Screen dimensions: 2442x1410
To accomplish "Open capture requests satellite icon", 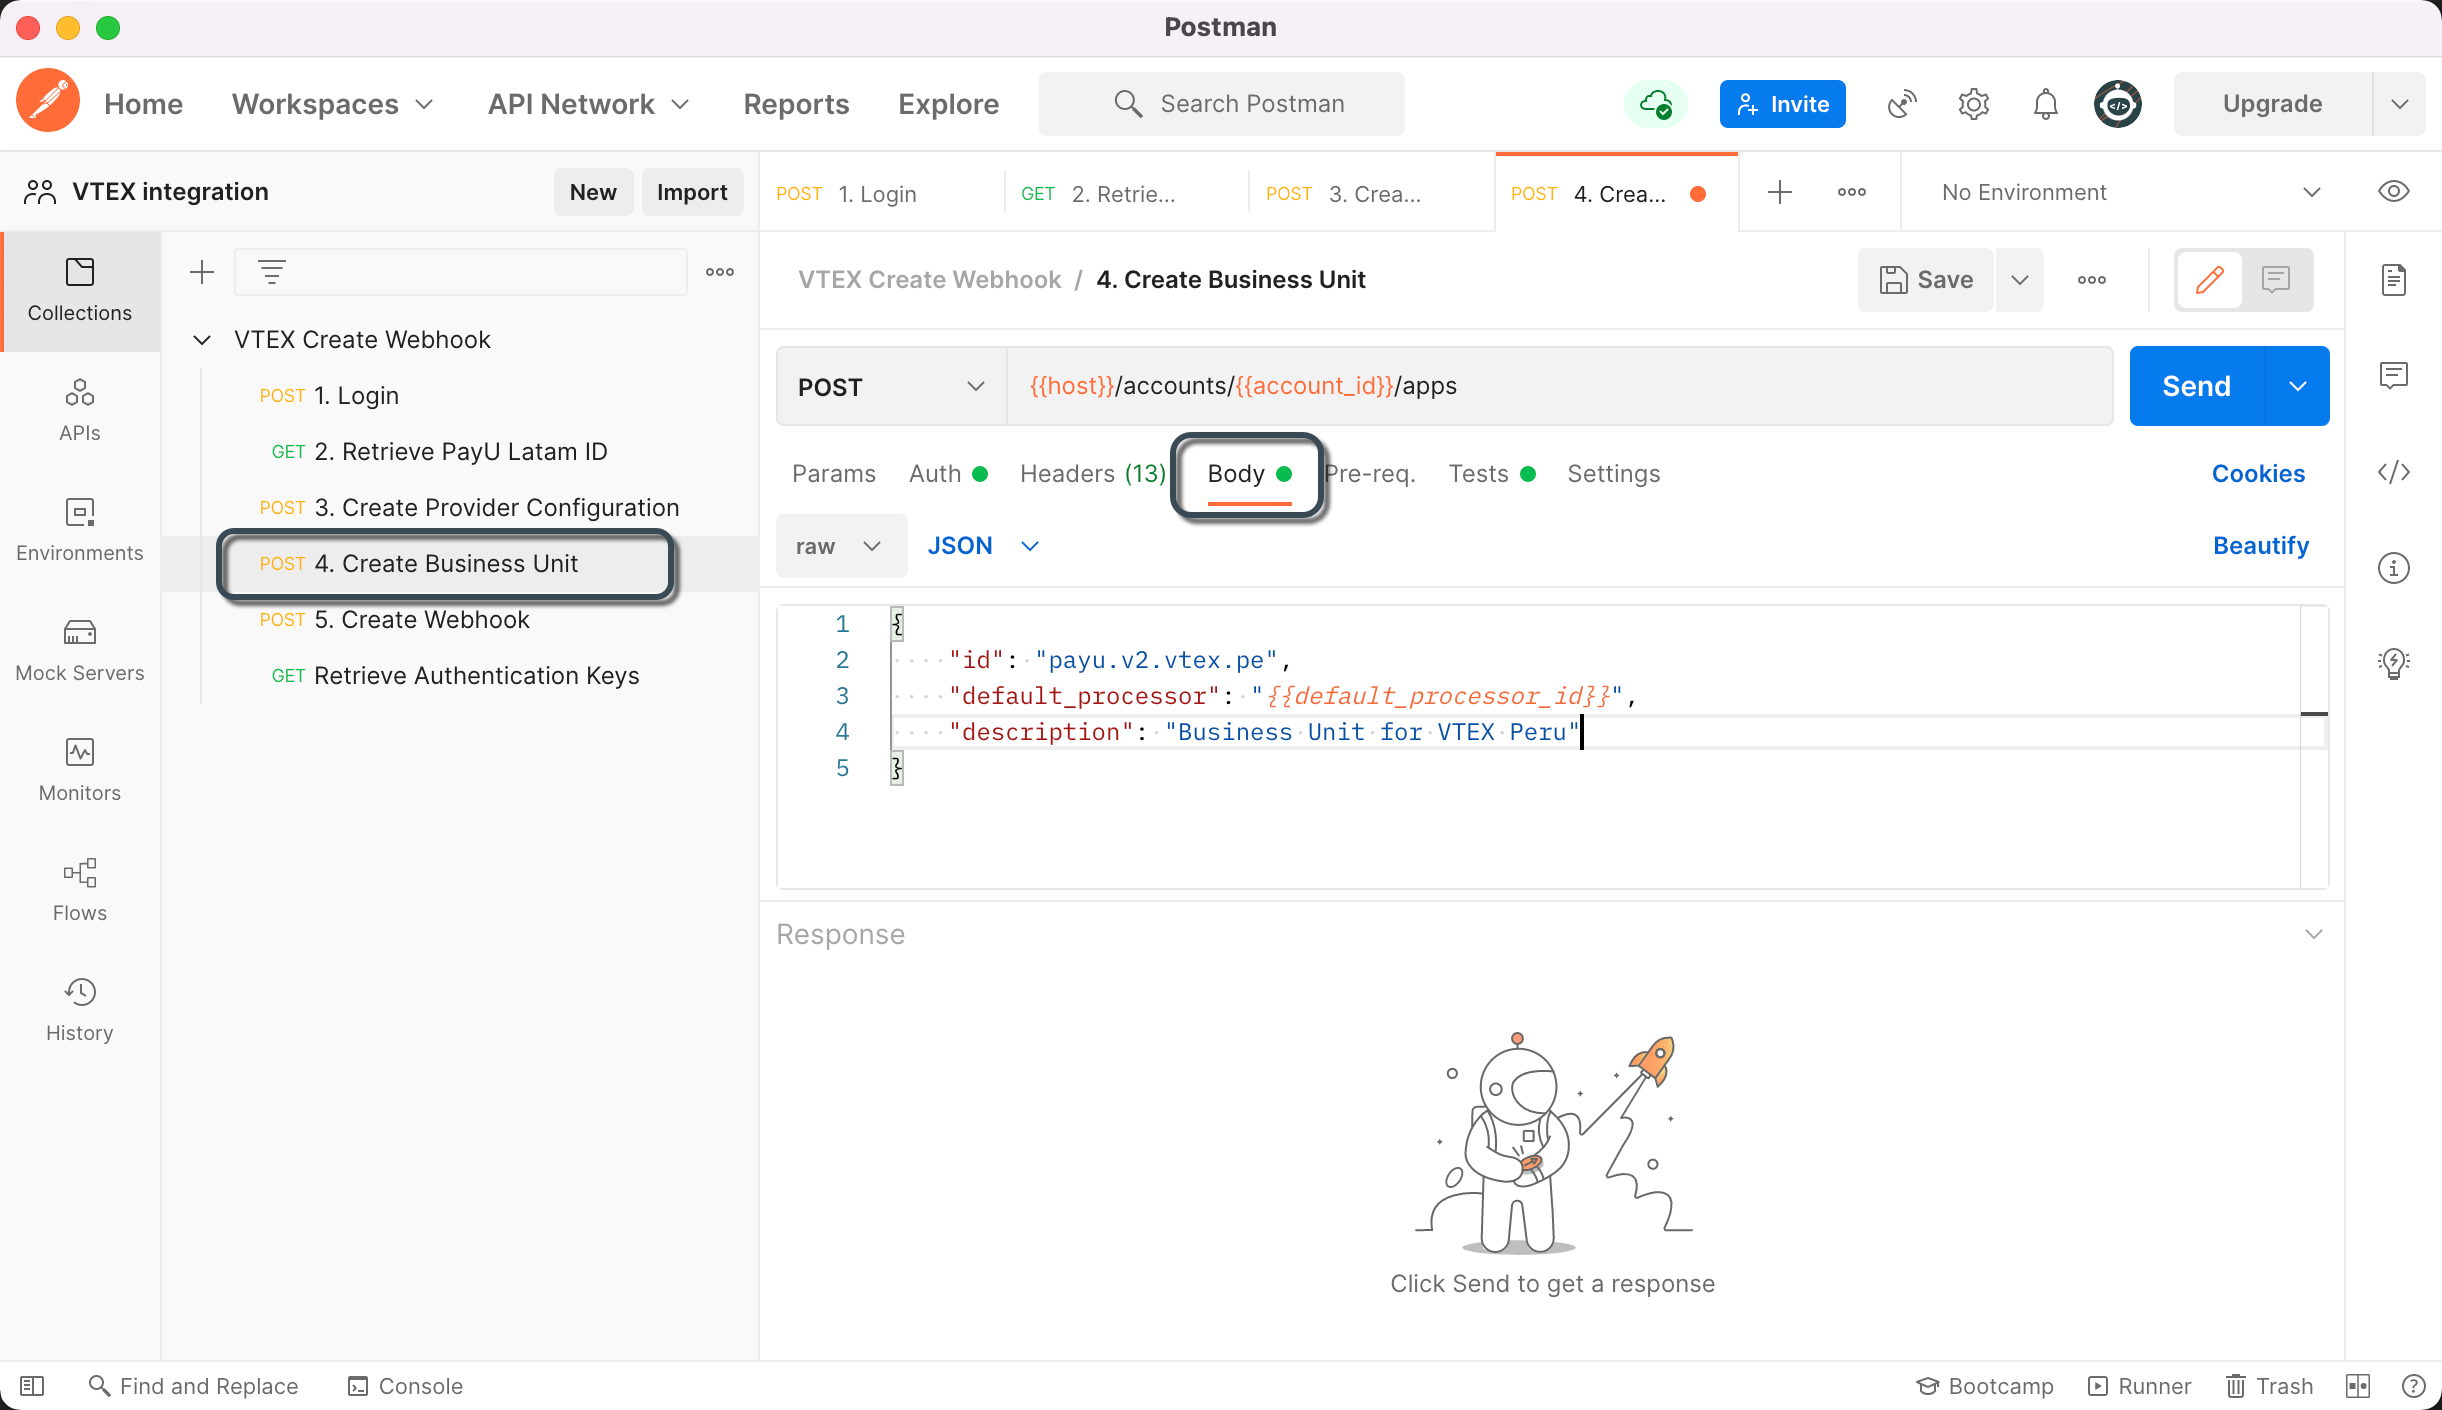I will coord(1901,104).
